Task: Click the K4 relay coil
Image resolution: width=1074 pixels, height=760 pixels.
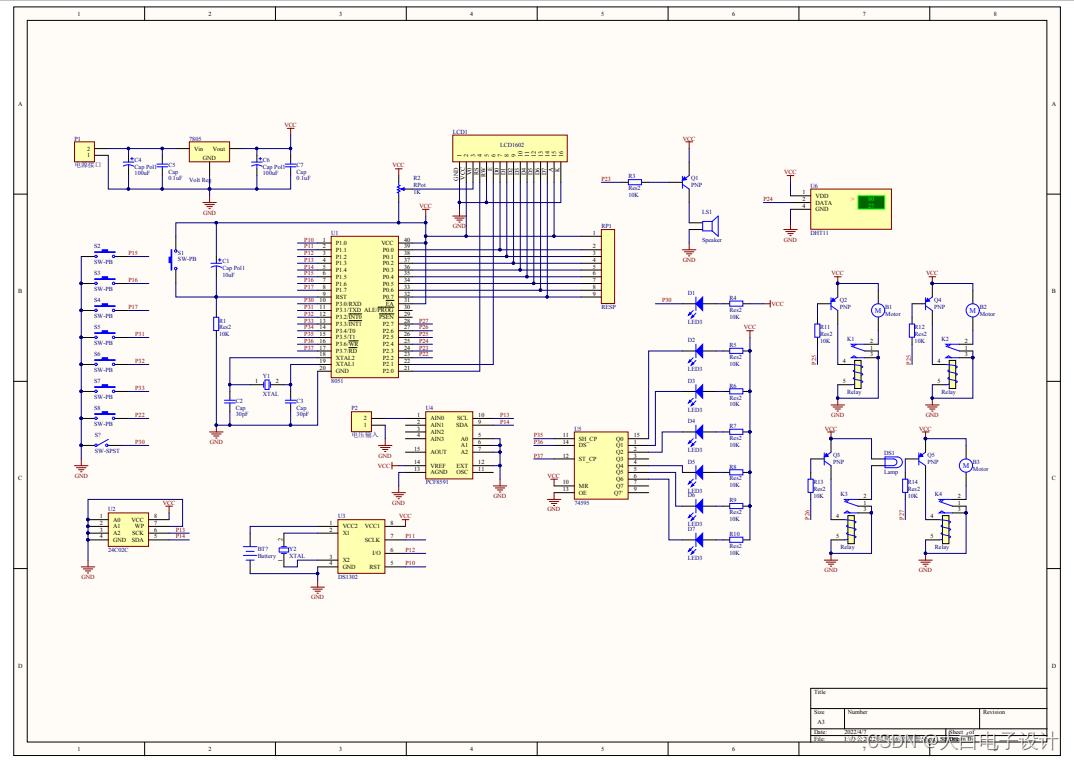Action: point(945,530)
